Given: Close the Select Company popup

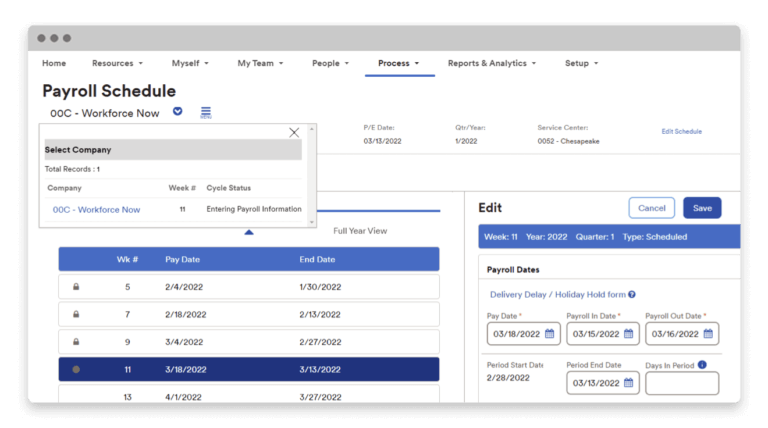Looking at the screenshot, I should tap(294, 133).
